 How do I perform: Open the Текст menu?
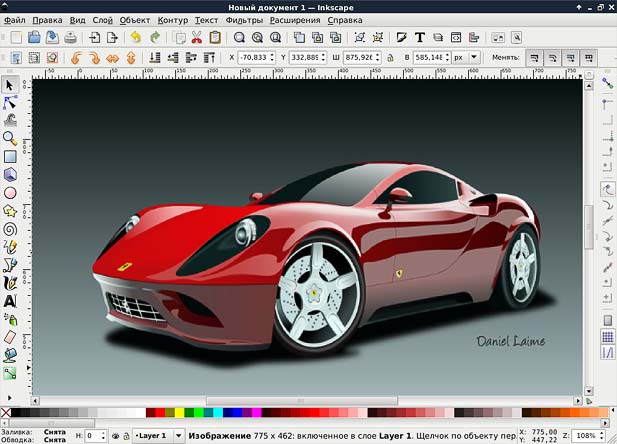click(207, 20)
